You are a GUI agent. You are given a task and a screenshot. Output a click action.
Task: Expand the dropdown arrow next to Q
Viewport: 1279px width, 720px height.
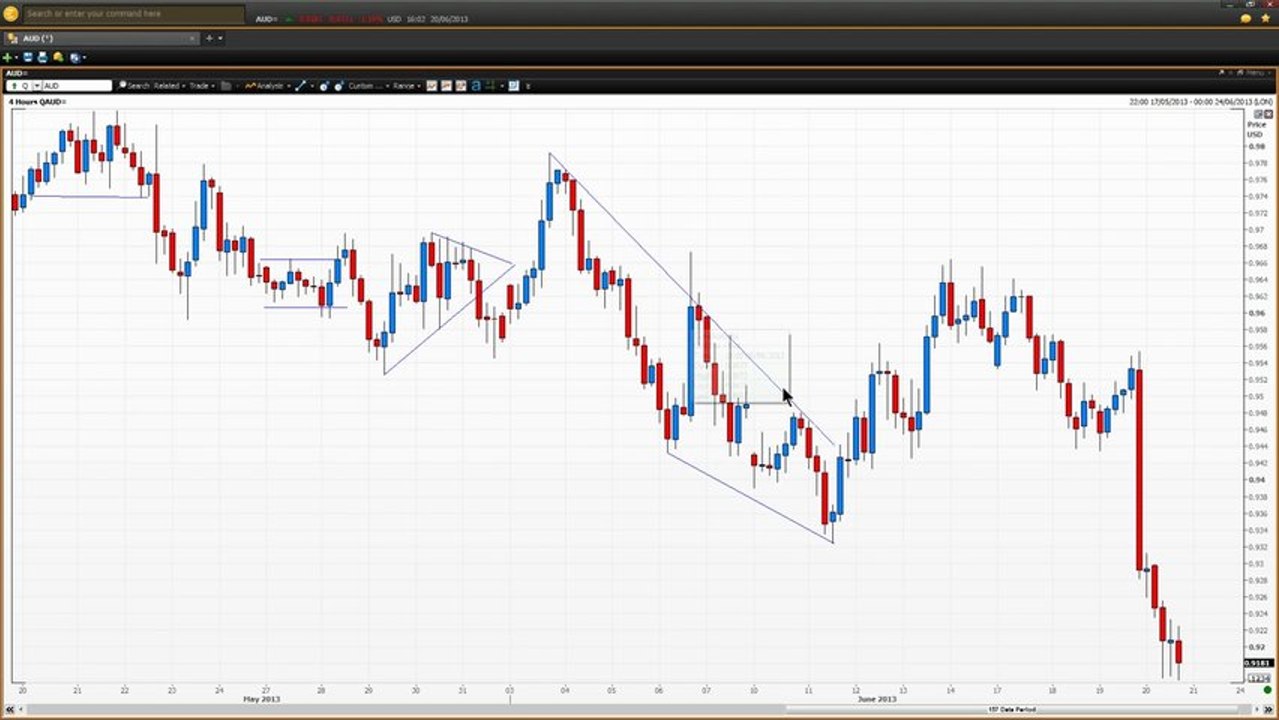point(37,86)
